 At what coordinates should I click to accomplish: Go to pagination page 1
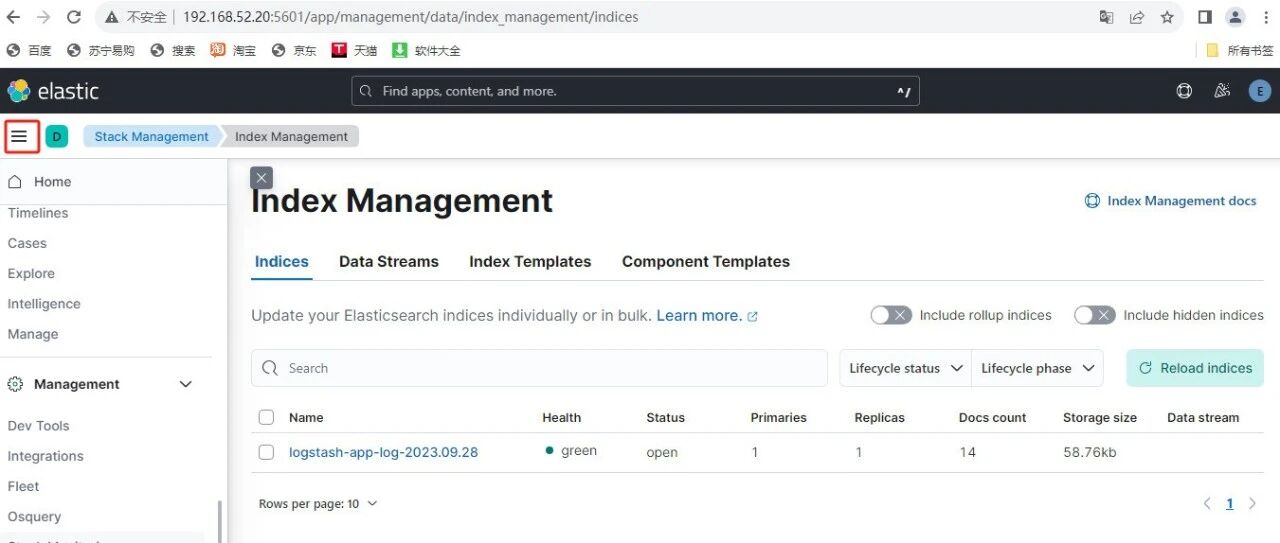pyautogui.click(x=1230, y=504)
